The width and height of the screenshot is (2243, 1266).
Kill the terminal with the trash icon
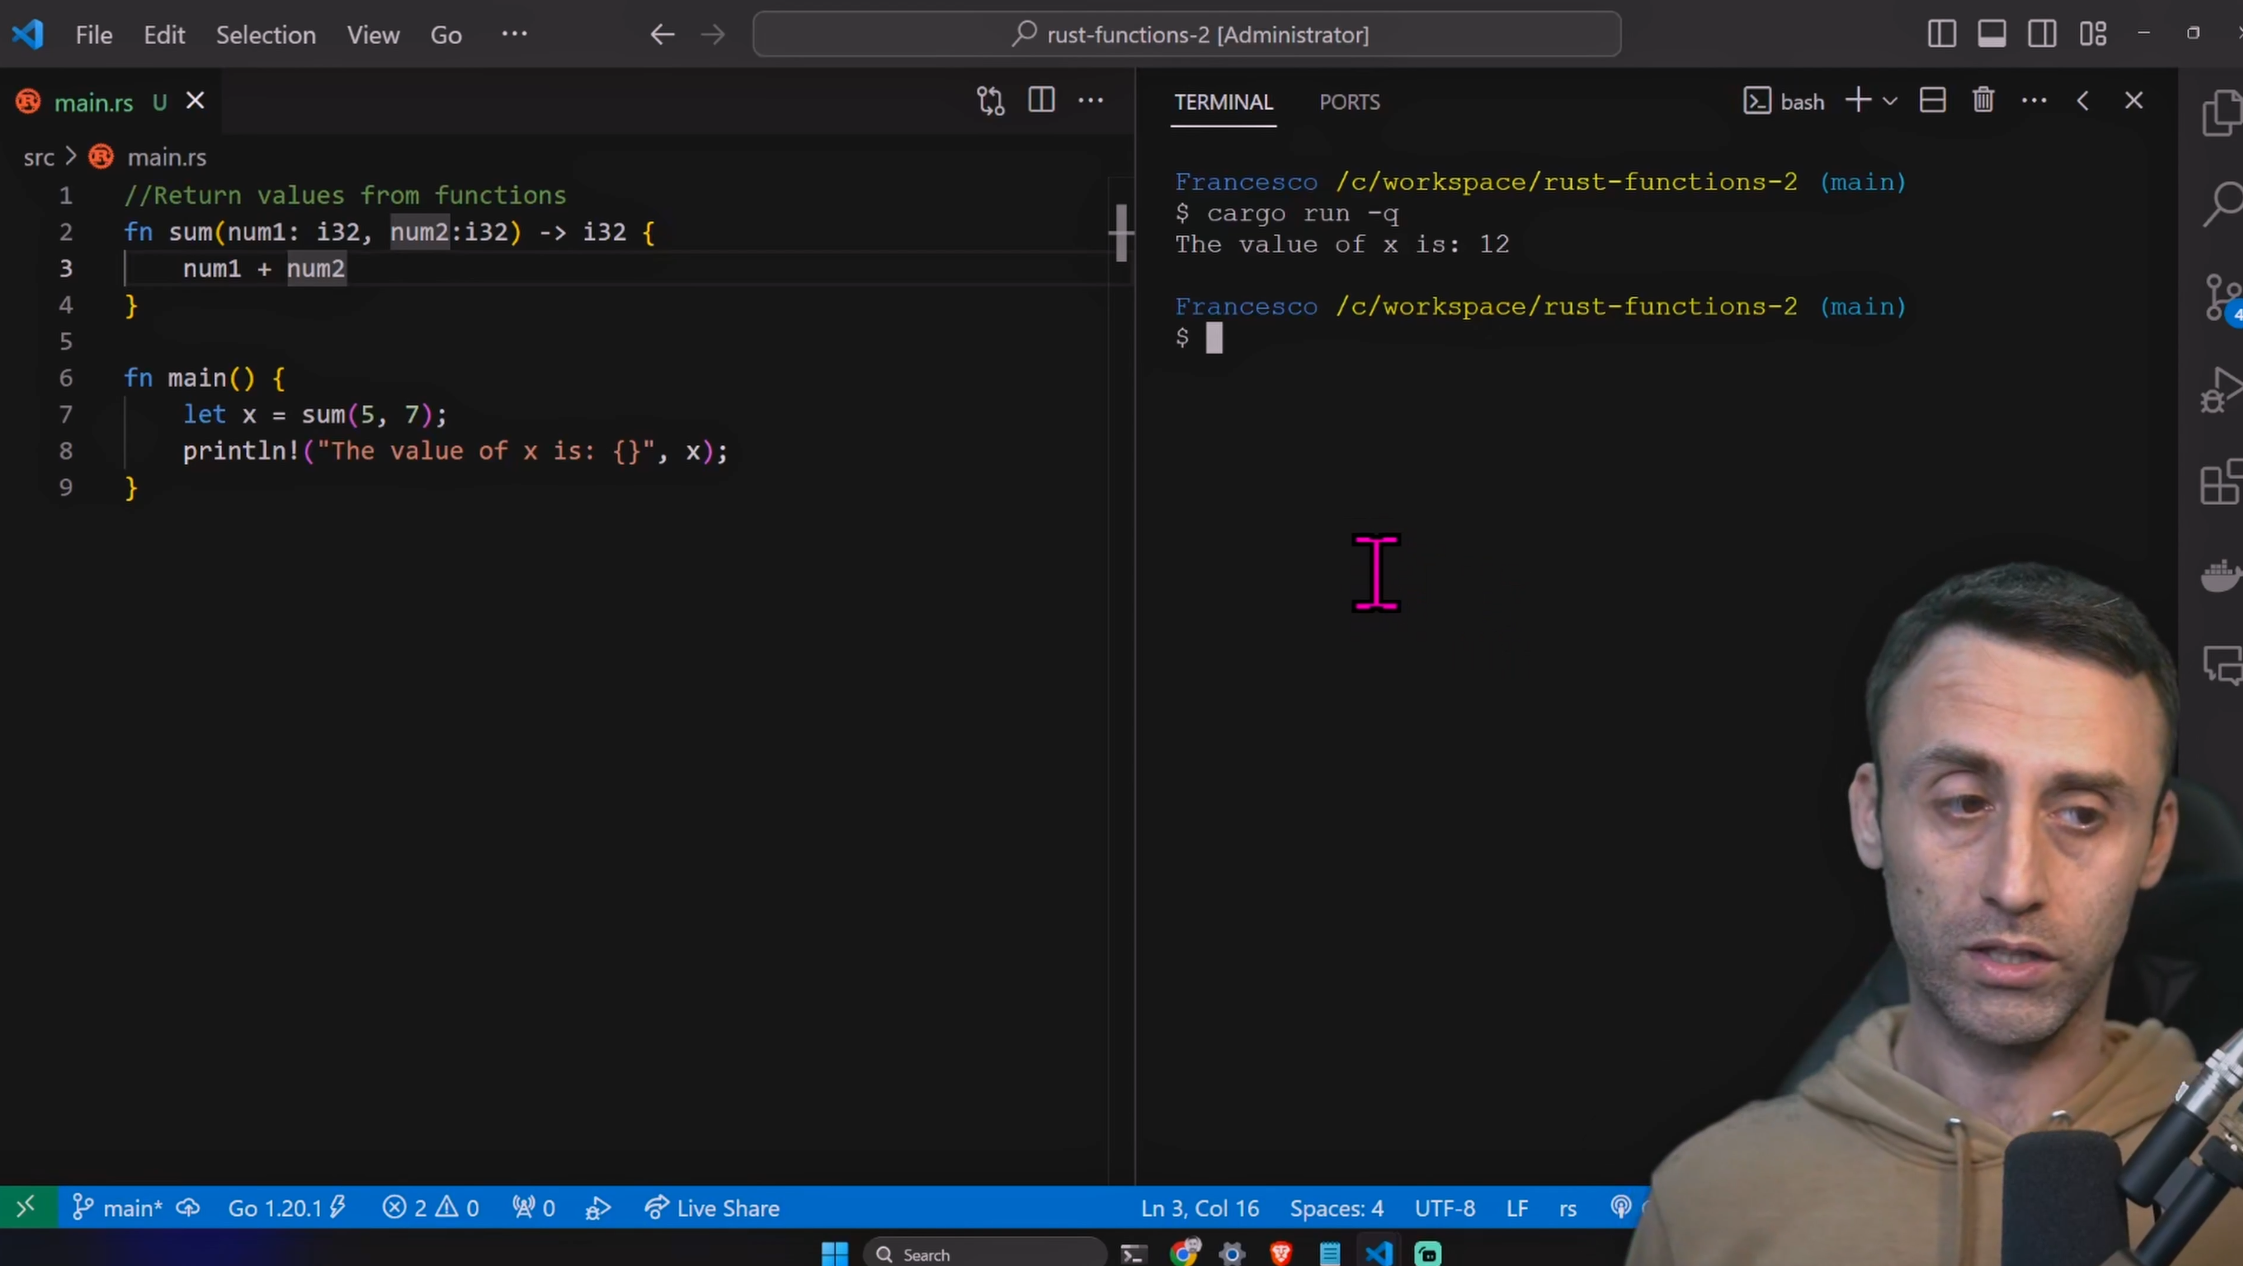pyautogui.click(x=1983, y=100)
